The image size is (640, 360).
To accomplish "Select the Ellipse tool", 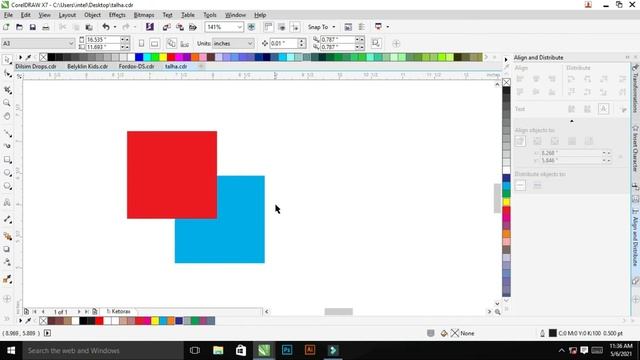I will [x=7, y=173].
